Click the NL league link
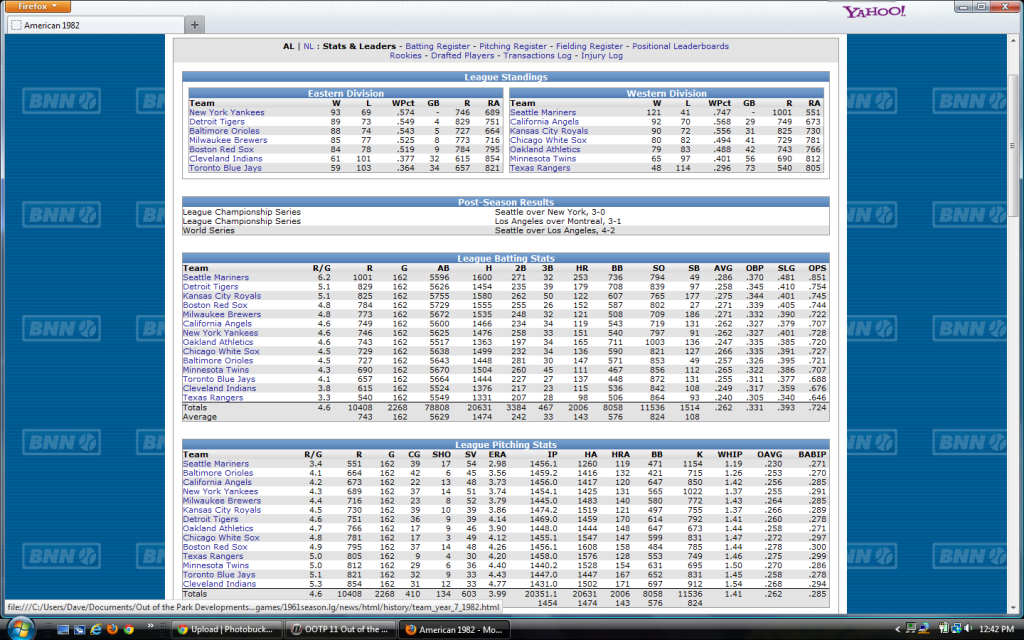 point(308,46)
